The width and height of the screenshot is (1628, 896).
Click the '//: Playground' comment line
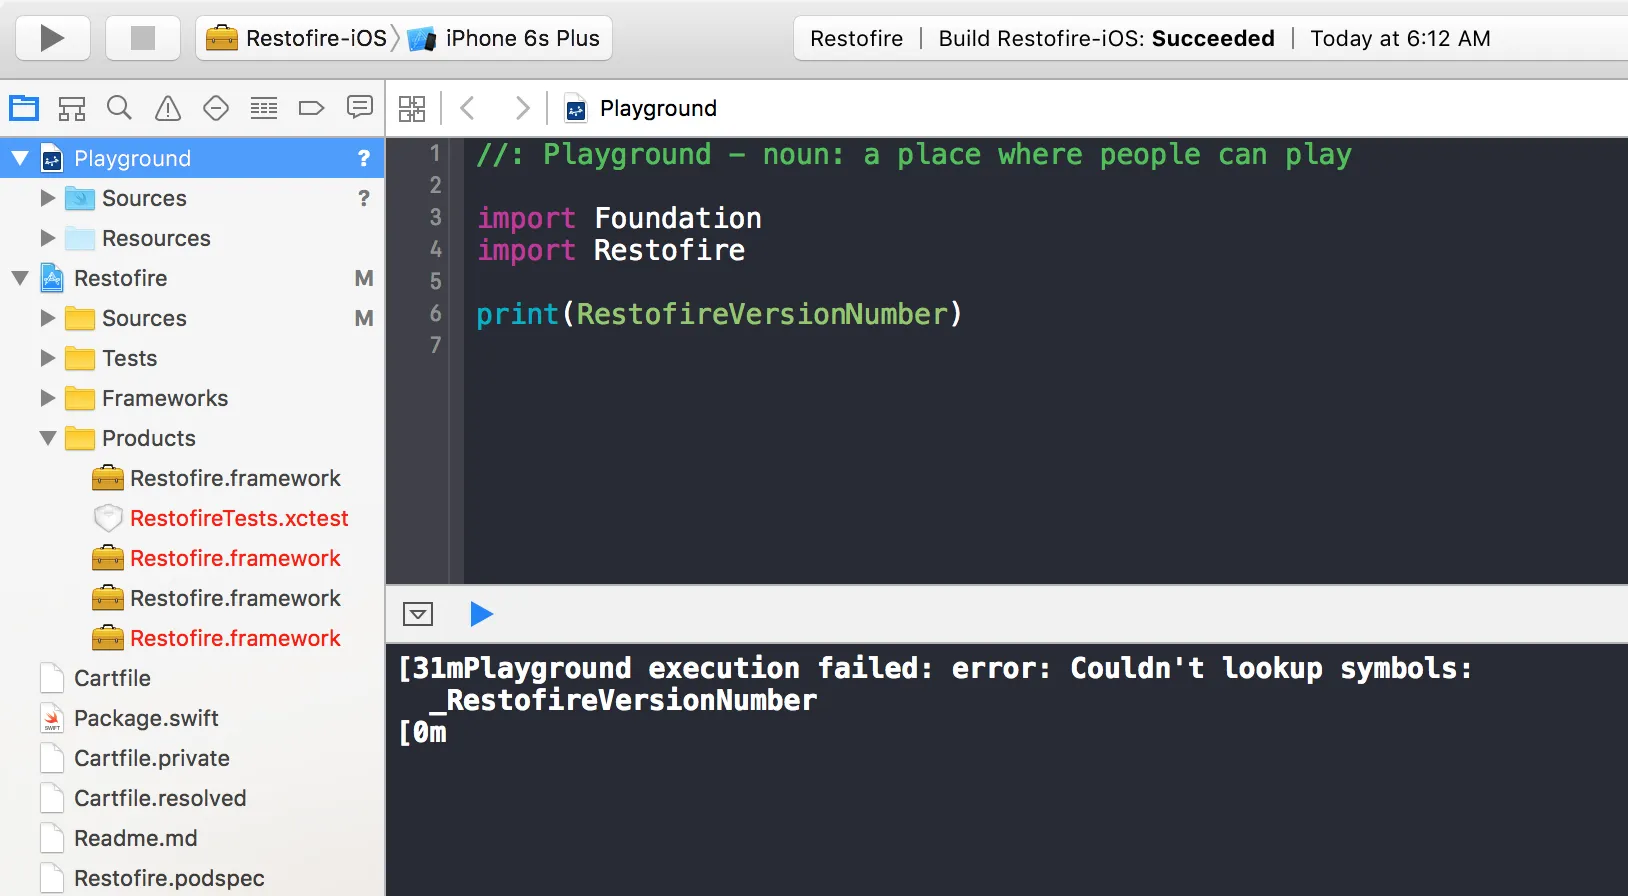[x=914, y=154]
